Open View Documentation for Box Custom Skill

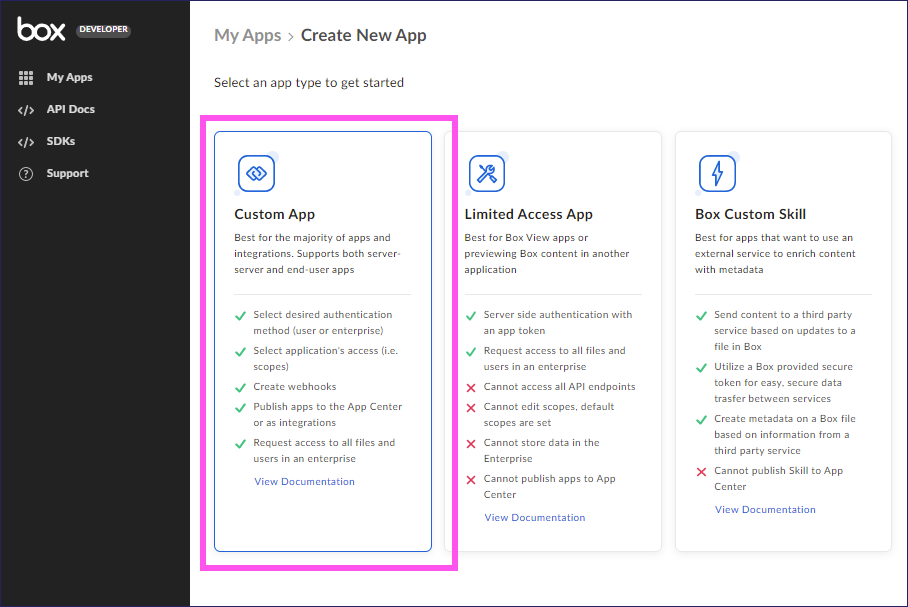[765, 509]
